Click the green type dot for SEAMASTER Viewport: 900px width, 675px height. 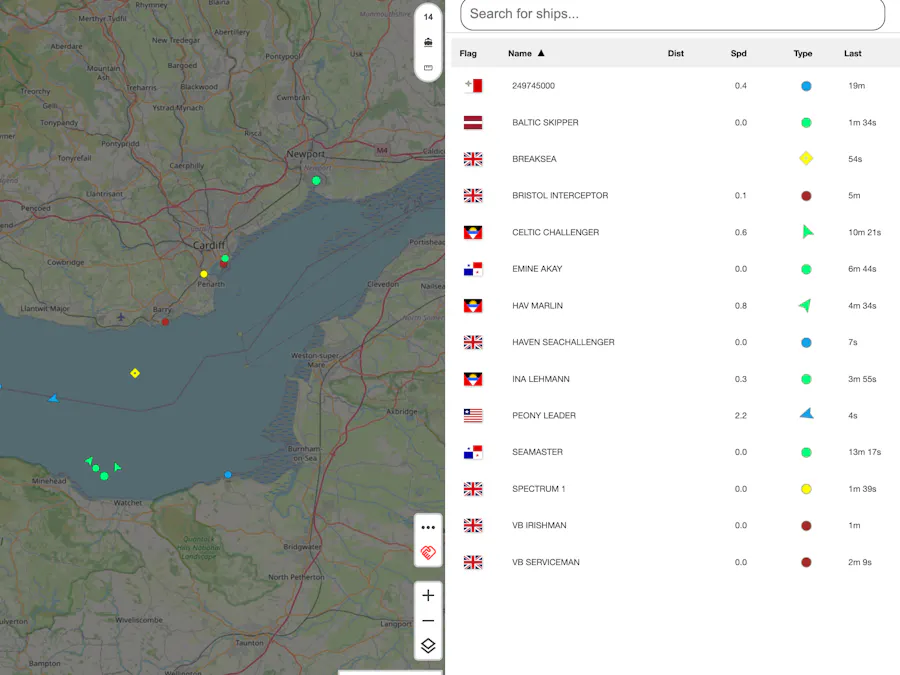point(806,452)
